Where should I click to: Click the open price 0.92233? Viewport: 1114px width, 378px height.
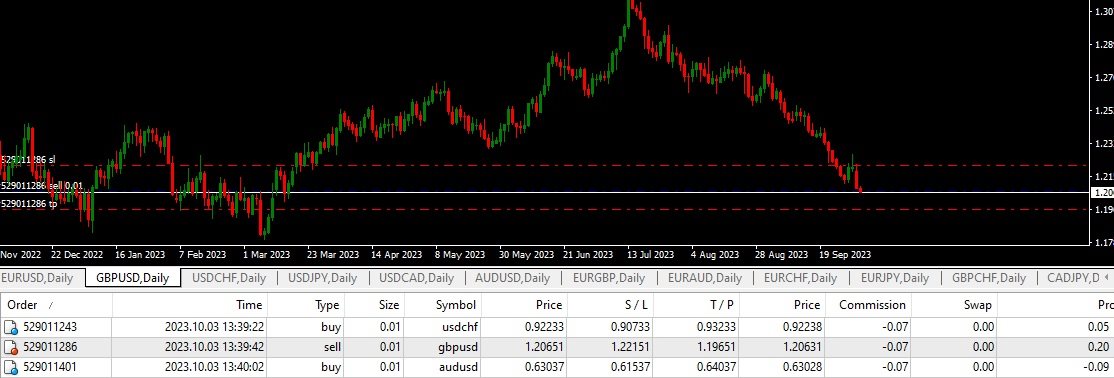point(544,328)
